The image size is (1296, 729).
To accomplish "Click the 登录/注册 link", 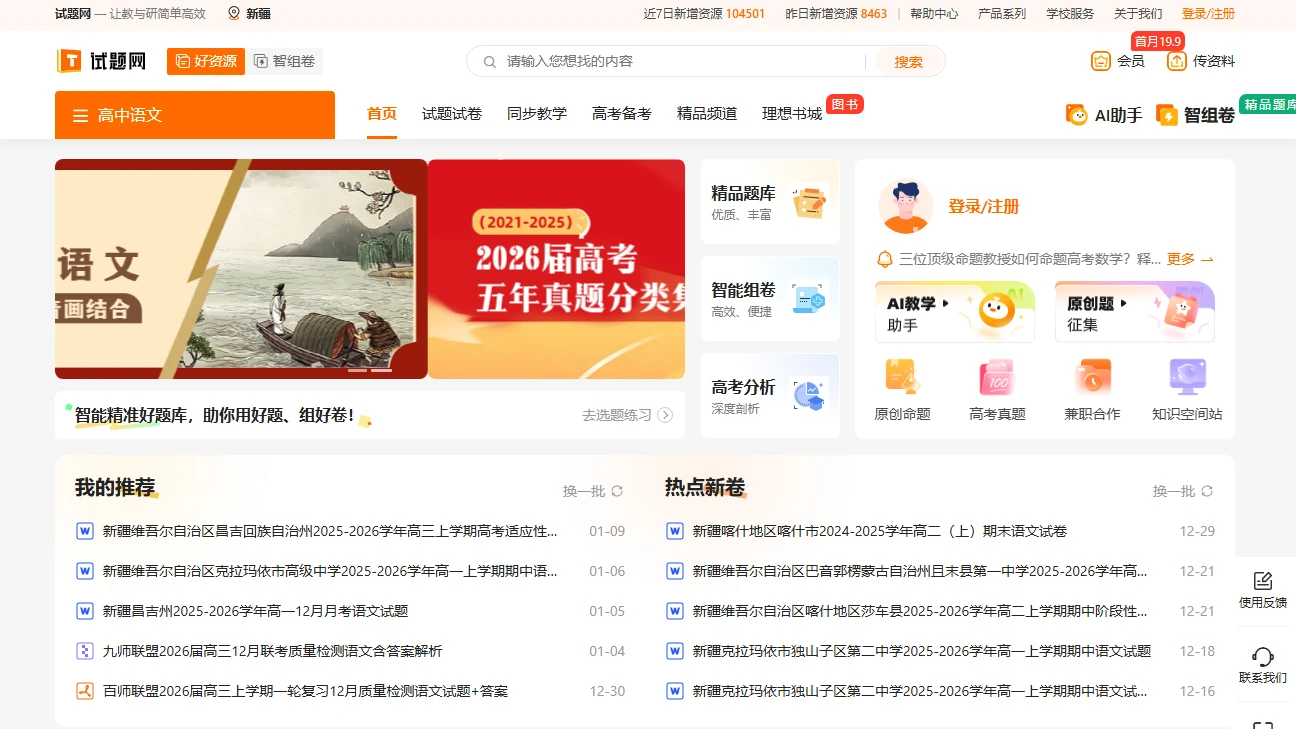I will 1209,14.
